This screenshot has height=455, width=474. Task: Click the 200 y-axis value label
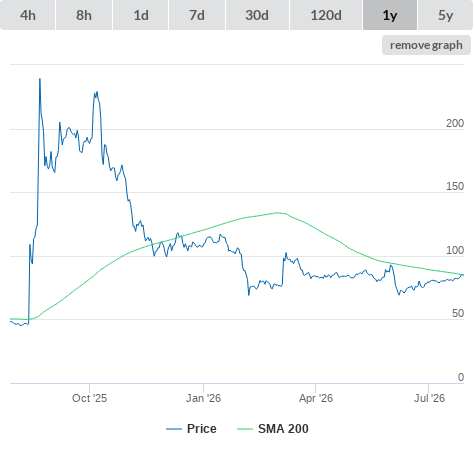[455, 123]
